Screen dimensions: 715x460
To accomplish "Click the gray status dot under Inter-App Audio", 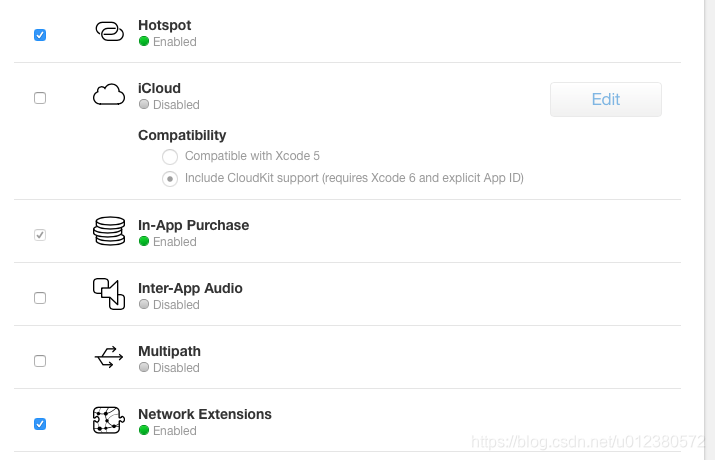I will pyautogui.click(x=144, y=304).
